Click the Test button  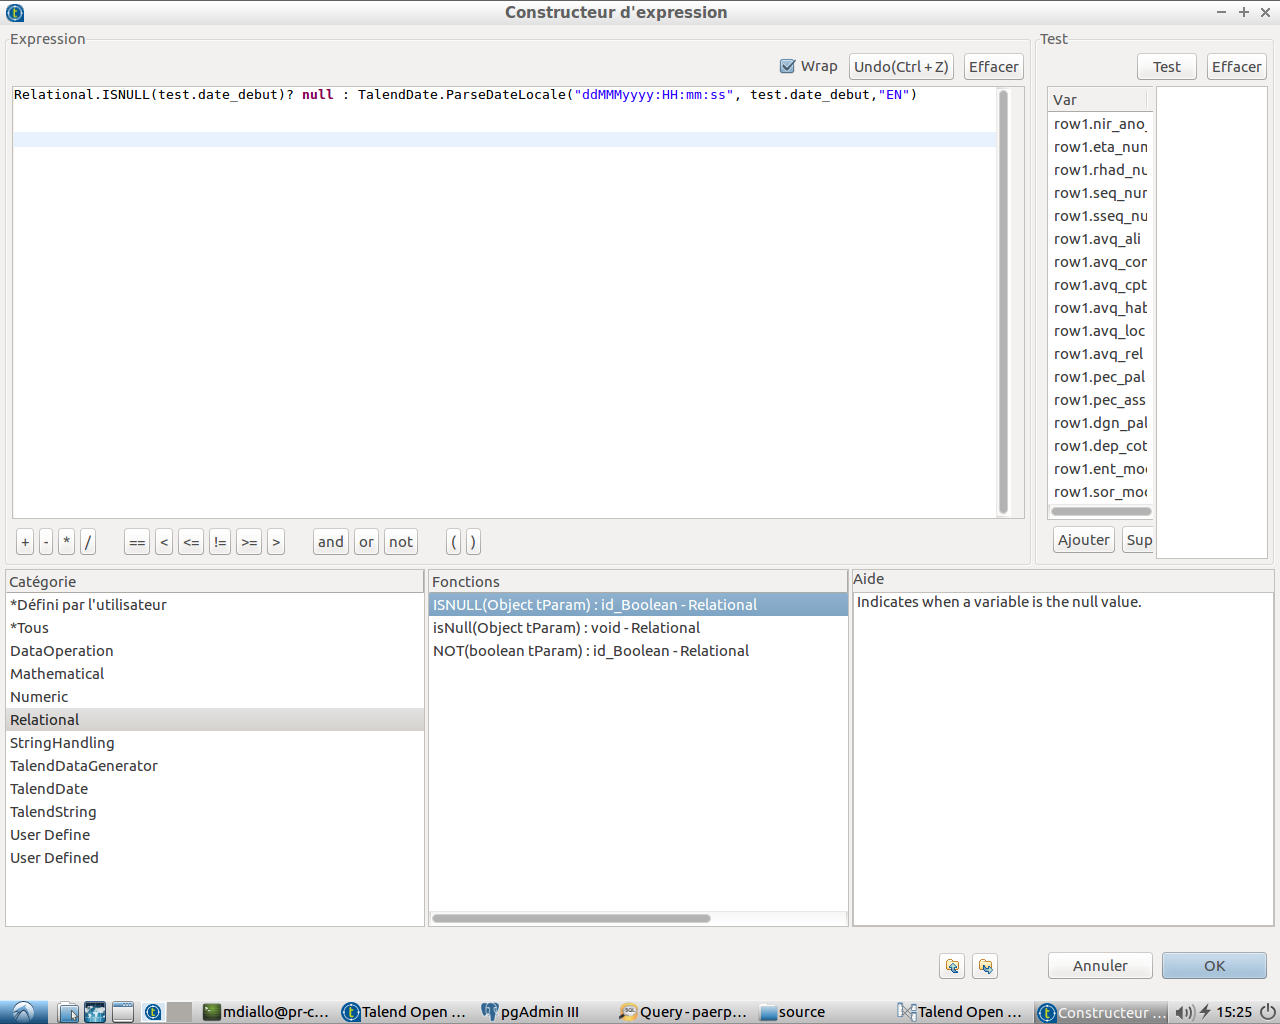(1167, 67)
